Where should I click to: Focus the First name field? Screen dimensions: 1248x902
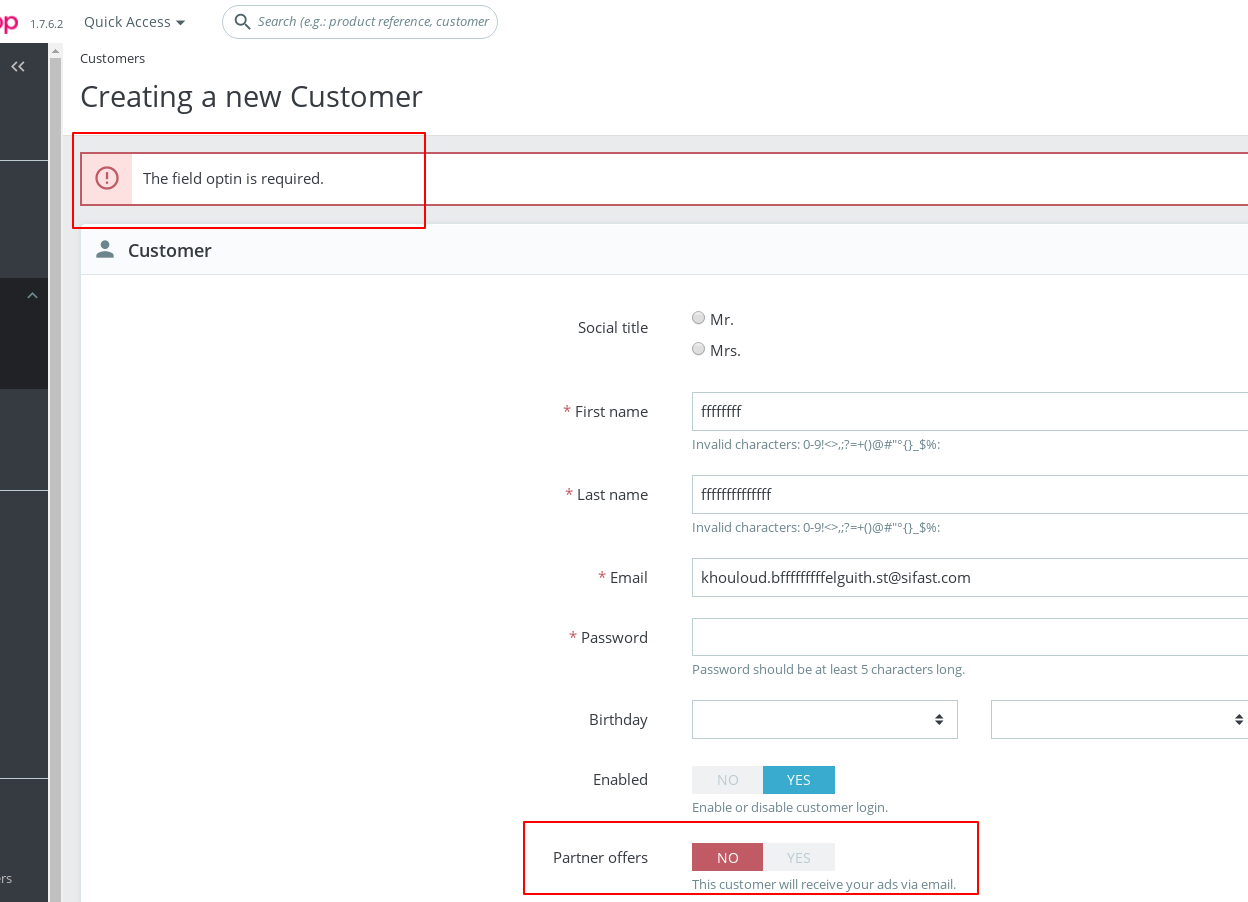pos(970,411)
